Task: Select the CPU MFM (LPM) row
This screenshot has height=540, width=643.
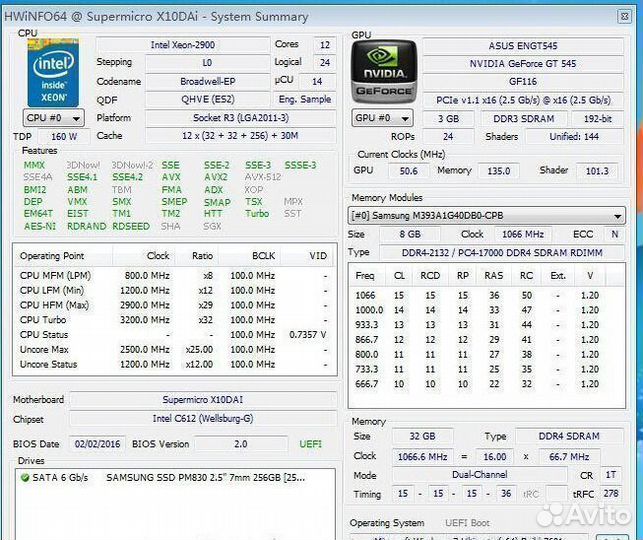Action: (x=175, y=276)
